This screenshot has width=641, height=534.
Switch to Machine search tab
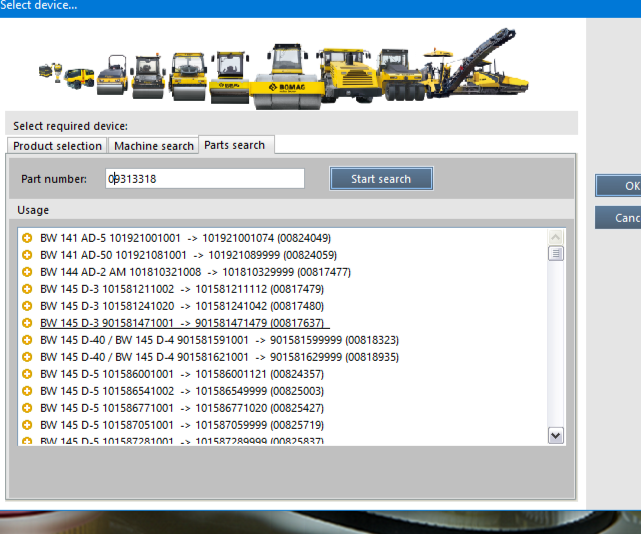click(154, 146)
